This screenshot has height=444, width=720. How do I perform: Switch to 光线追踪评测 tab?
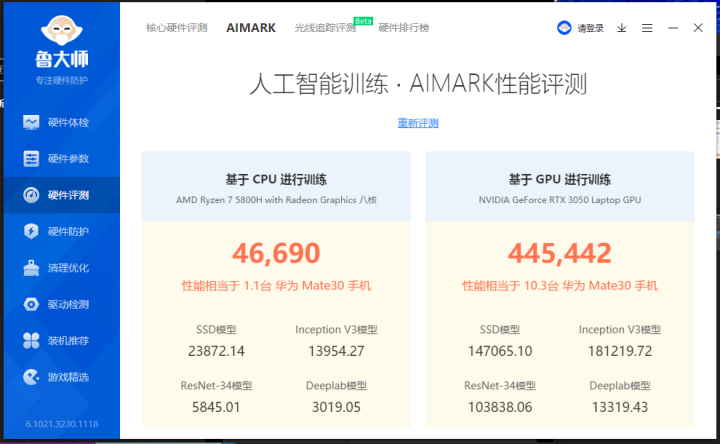coord(325,28)
